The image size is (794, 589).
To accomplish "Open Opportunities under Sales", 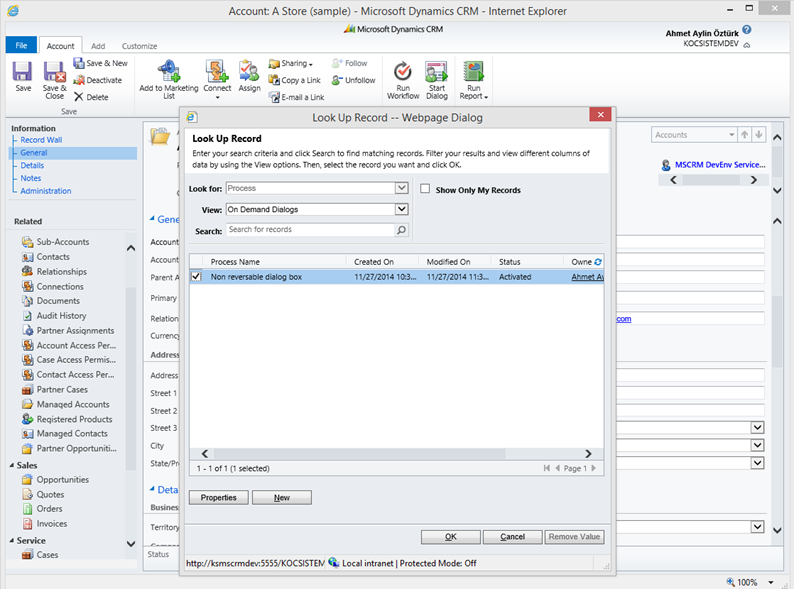I will click(x=62, y=480).
